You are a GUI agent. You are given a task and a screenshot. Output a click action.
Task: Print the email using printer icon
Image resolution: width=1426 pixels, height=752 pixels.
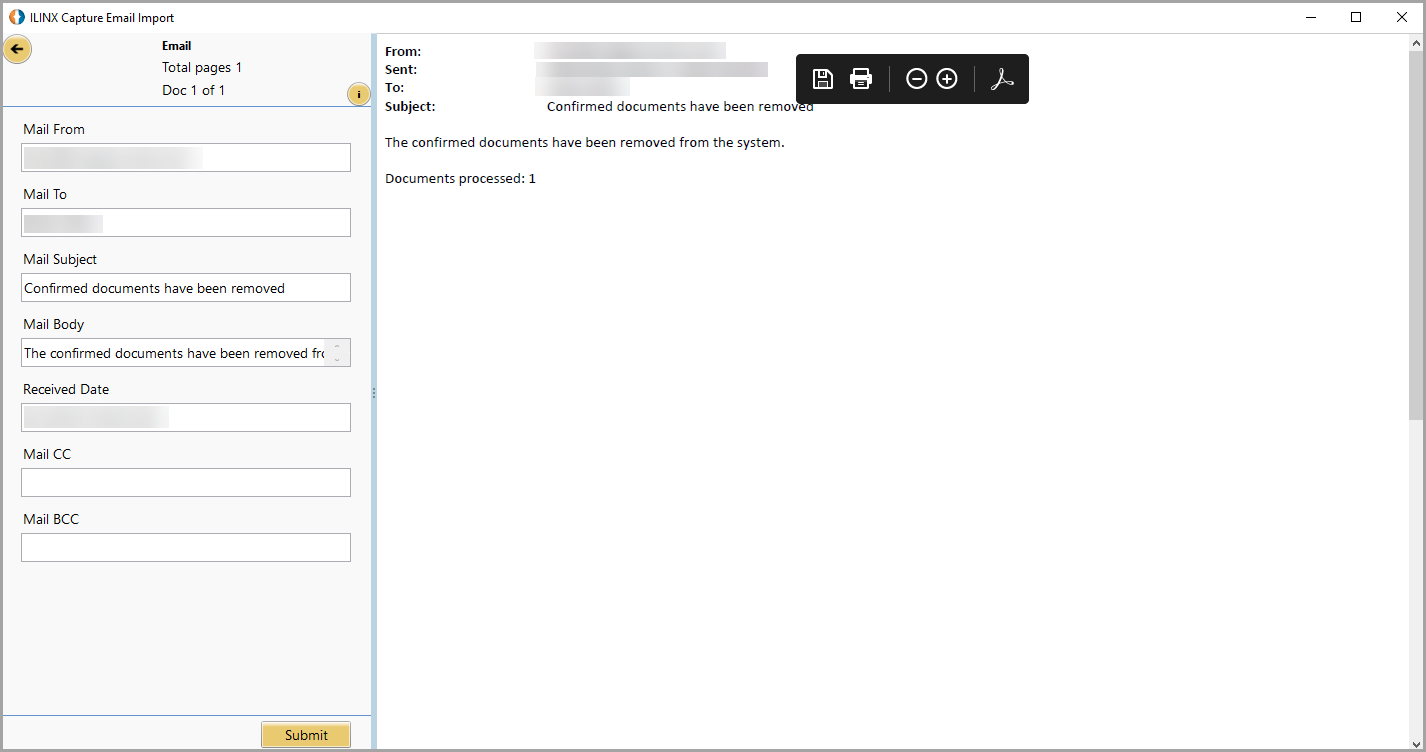tap(861, 79)
